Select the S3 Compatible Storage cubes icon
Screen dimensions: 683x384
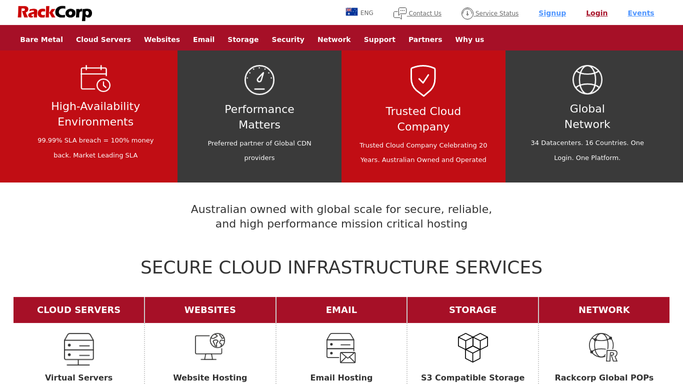(473, 347)
